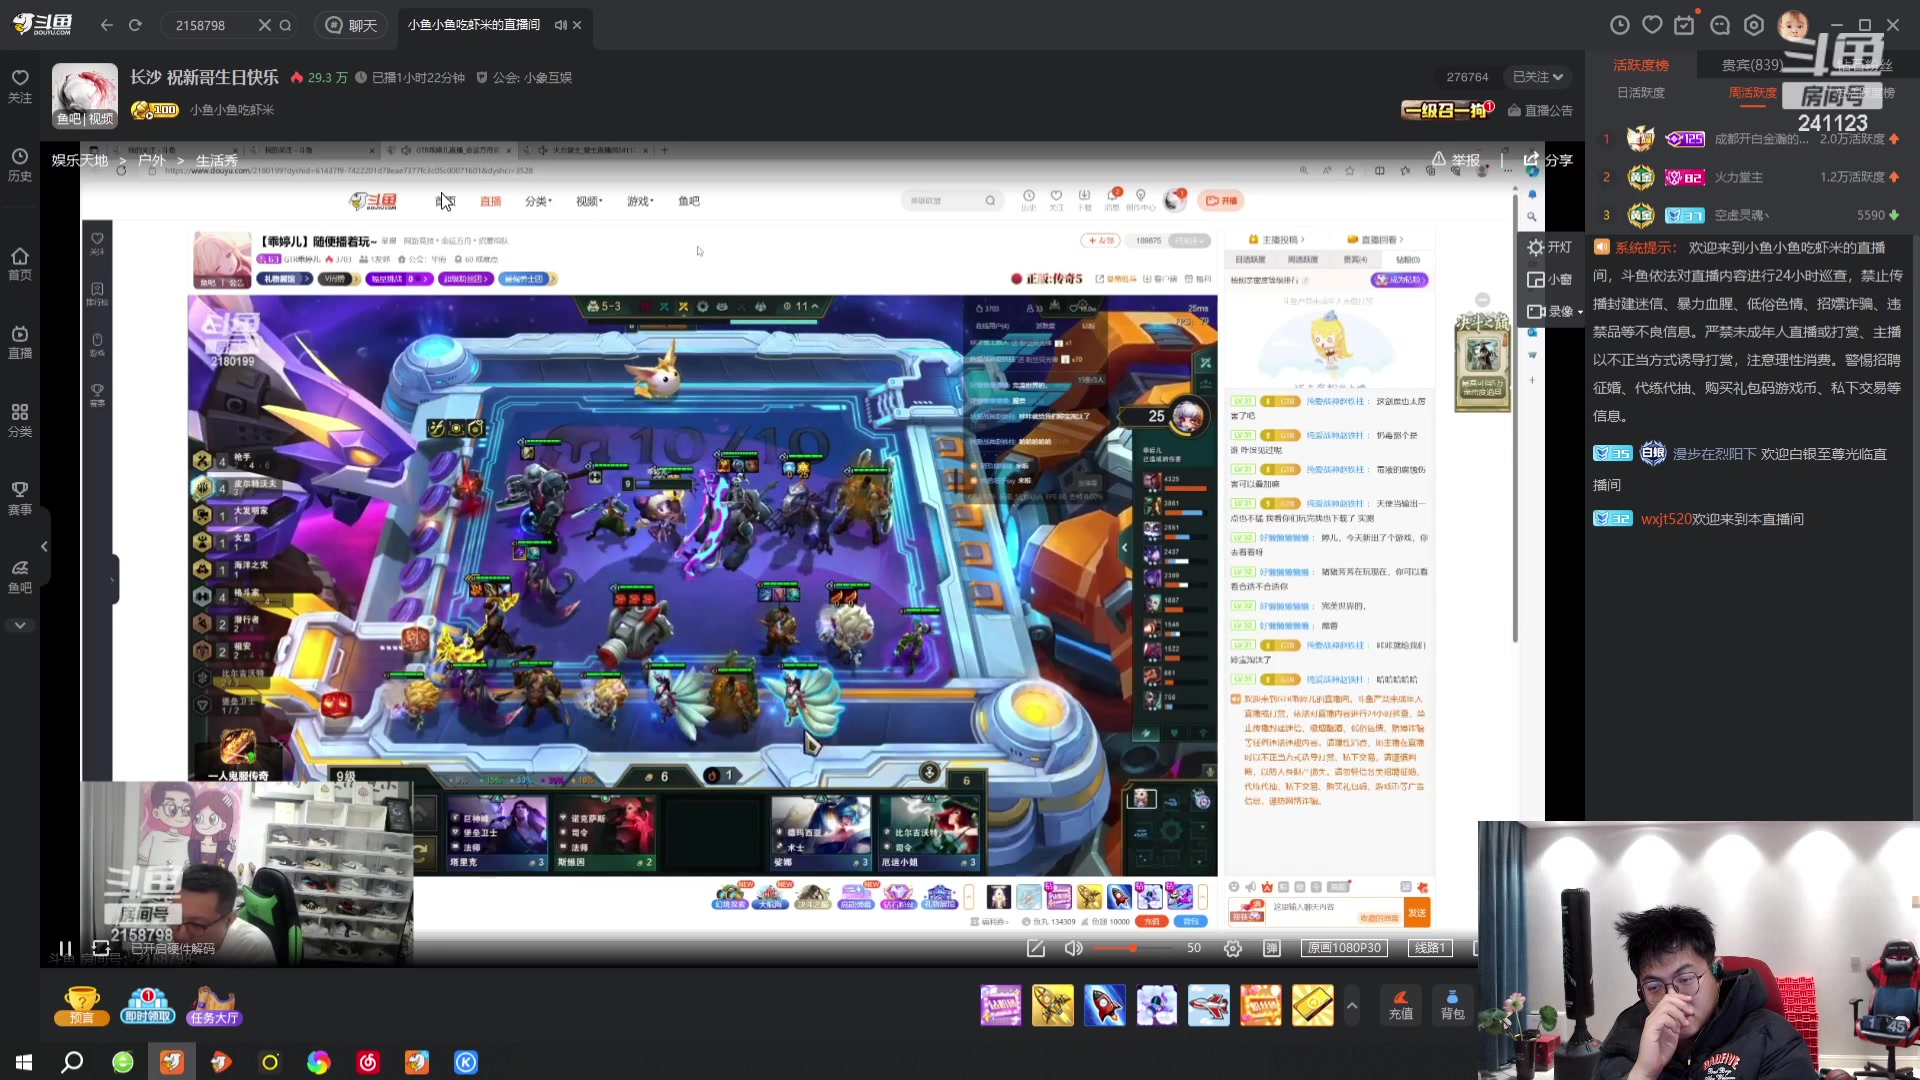This screenshot has height=1080, width=1920.
Task: Open the player settings gear icon
Action: (1233, 948)
